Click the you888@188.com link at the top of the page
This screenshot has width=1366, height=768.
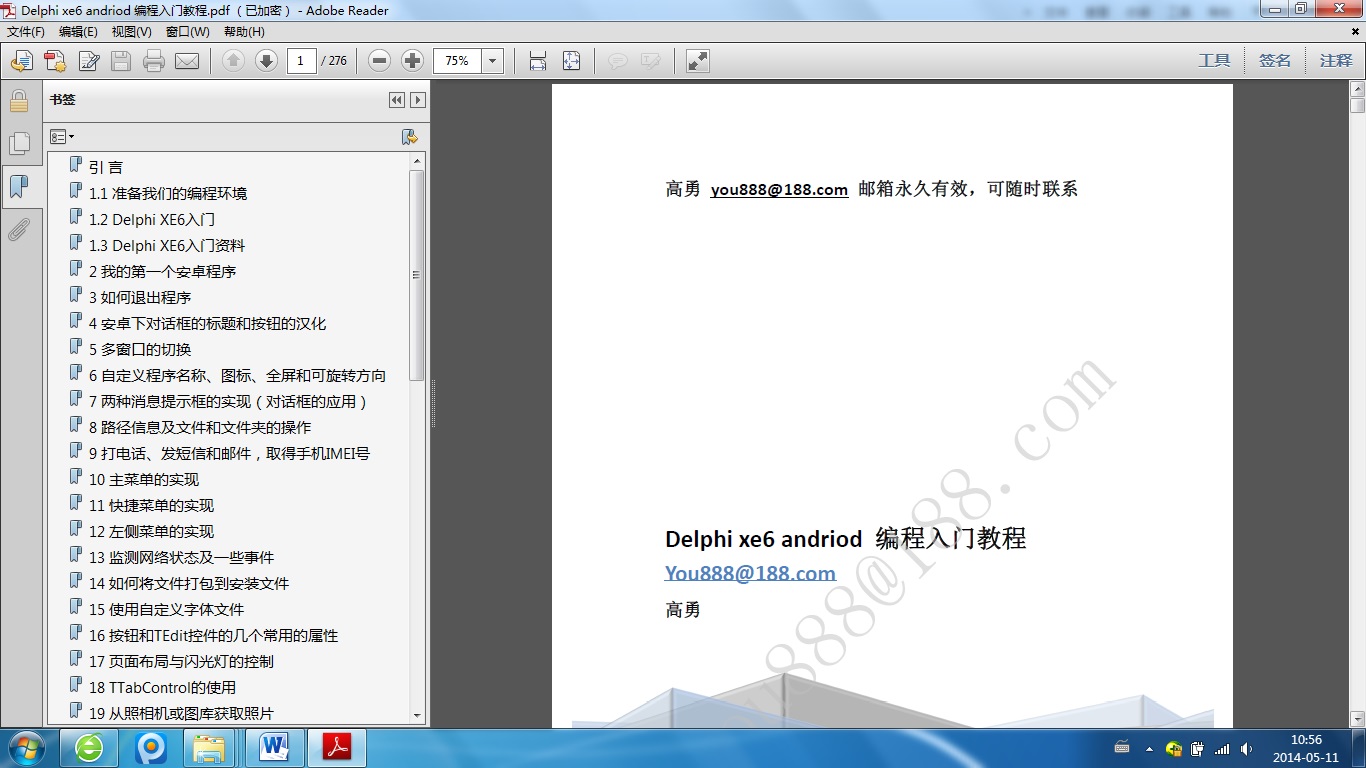(779, 189)
